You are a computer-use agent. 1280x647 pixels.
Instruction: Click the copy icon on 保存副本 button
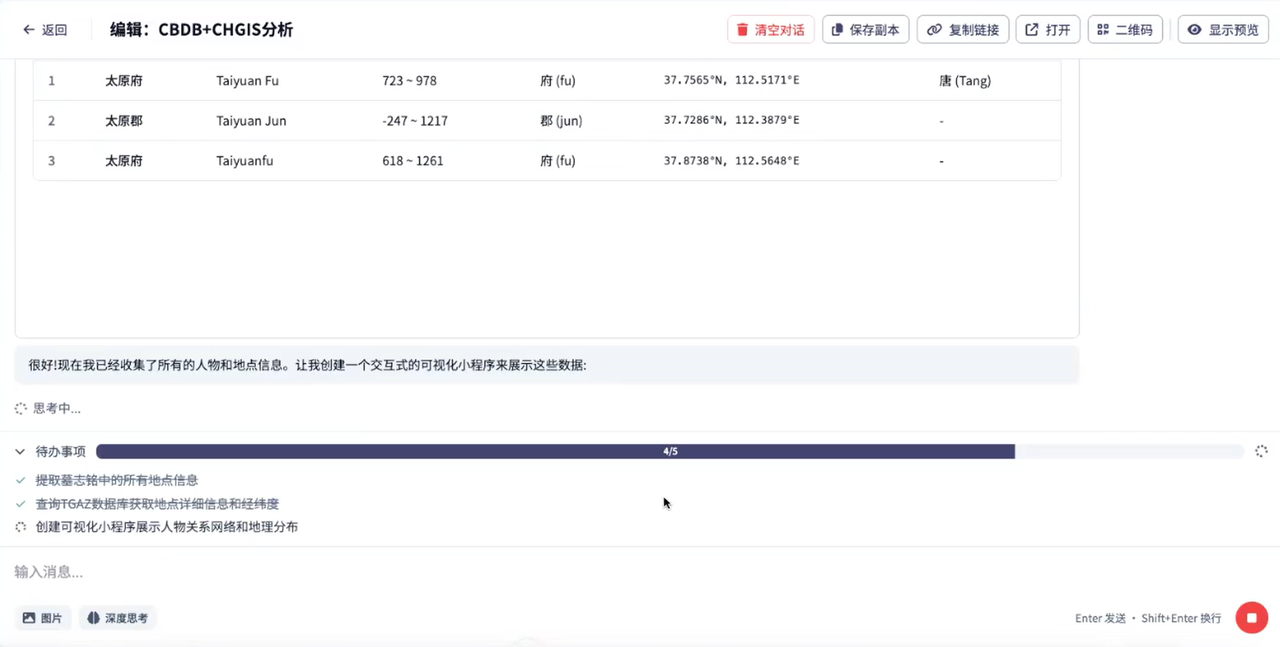pos(836,29)
